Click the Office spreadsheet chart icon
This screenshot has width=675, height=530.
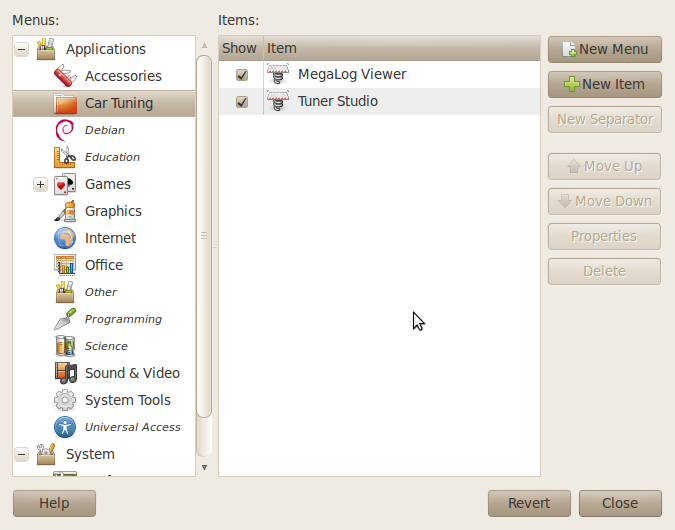coord(65,265)
